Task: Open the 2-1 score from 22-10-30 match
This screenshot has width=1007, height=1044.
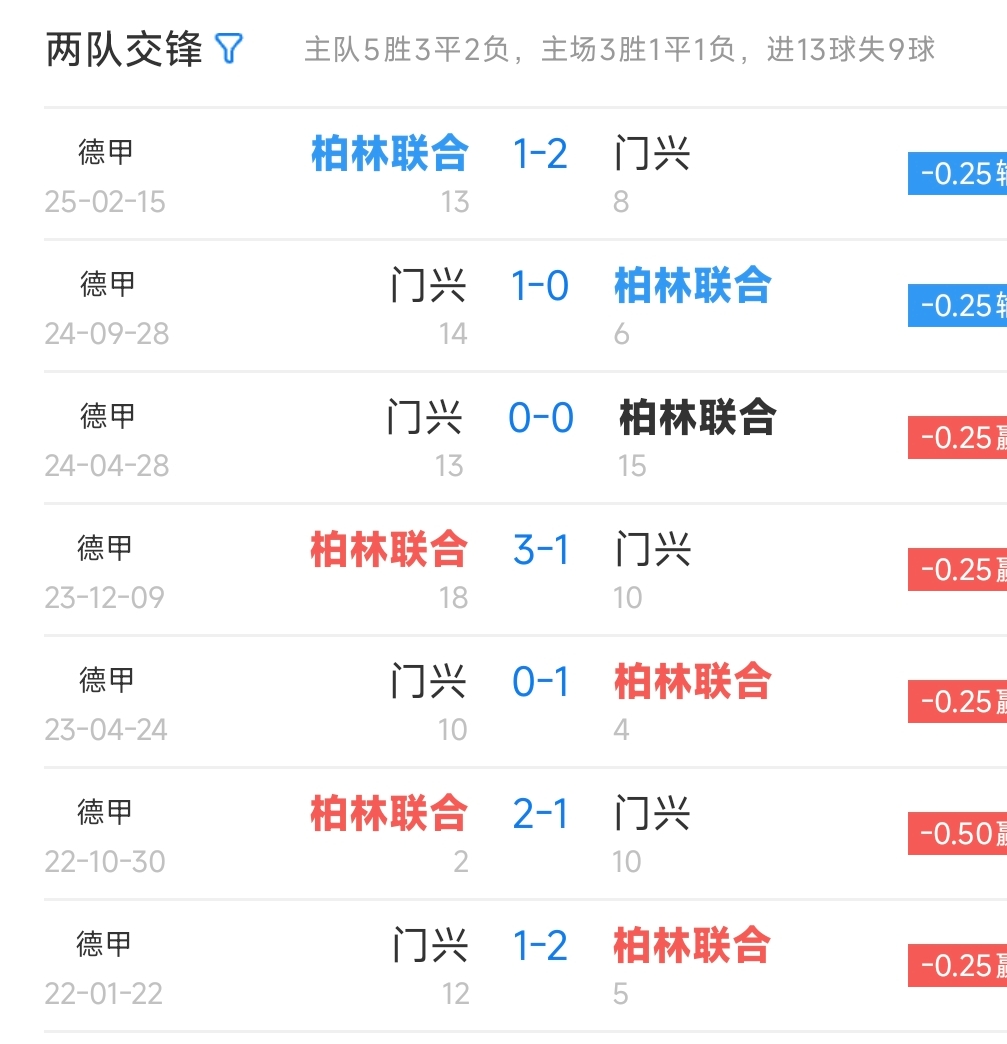Action: click(x=540, y=814)
